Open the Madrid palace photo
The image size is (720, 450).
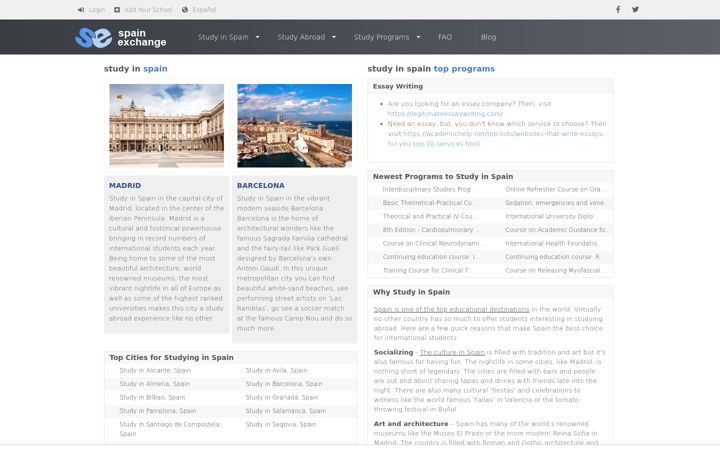tap(167, 125)
